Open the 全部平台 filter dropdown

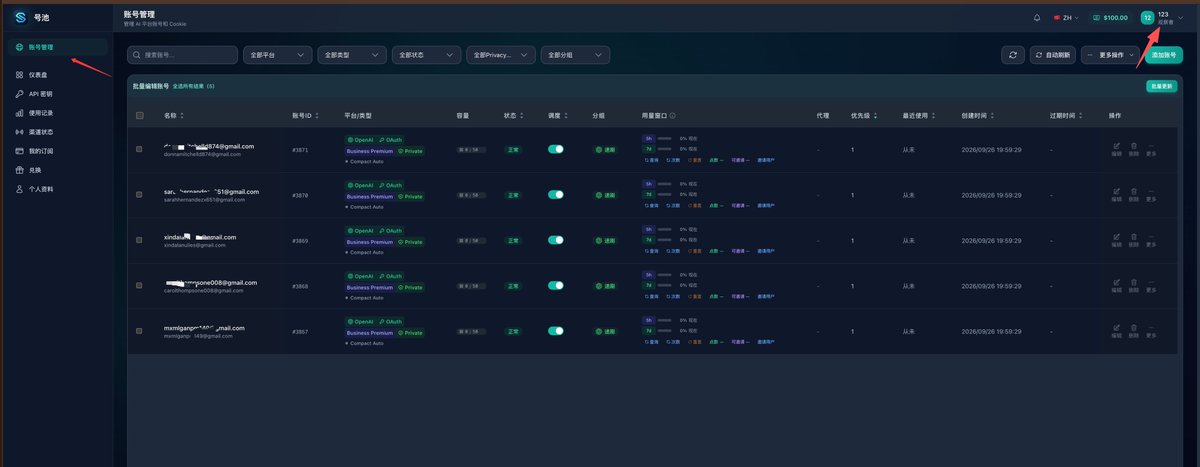coord(278,55)
